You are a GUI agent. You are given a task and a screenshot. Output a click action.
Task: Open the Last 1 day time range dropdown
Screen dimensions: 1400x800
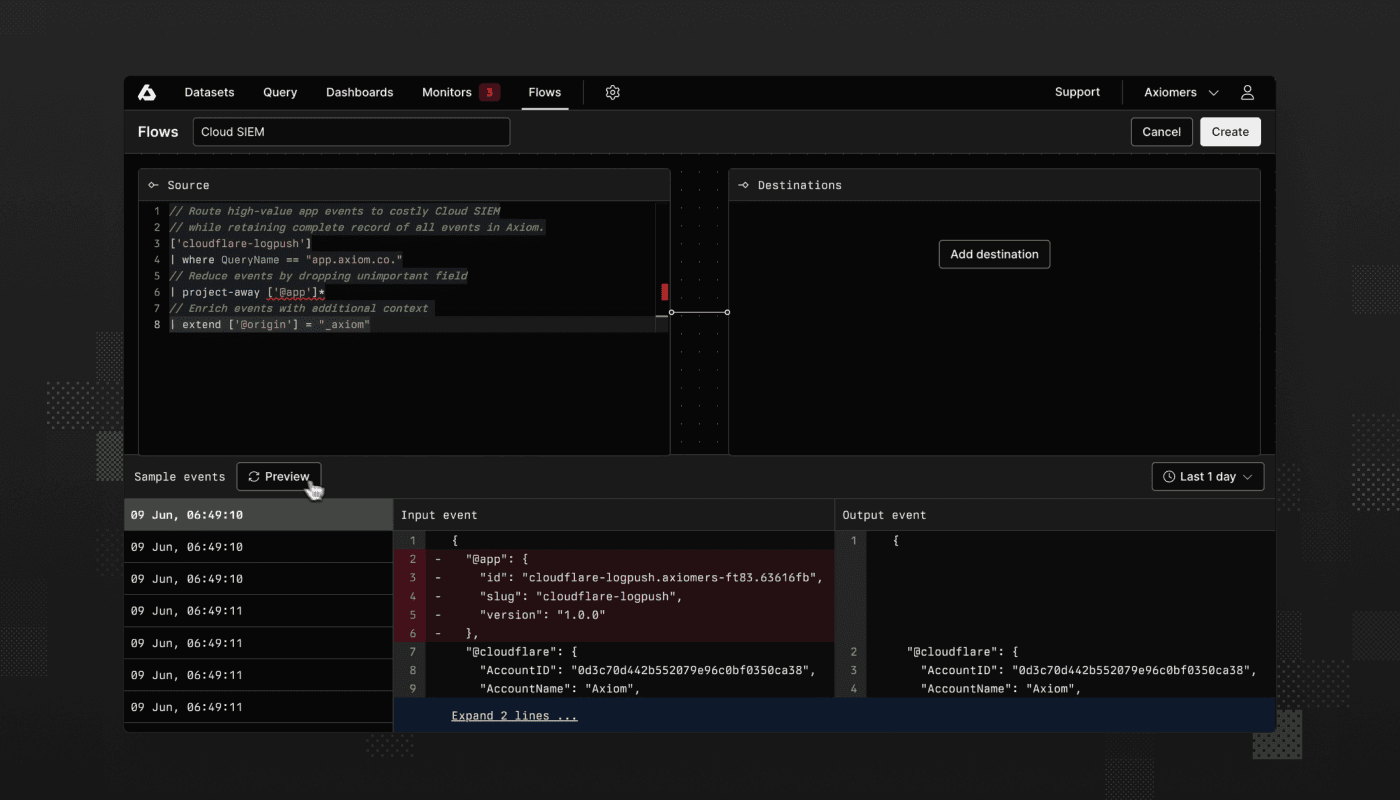coord(1208,477)
